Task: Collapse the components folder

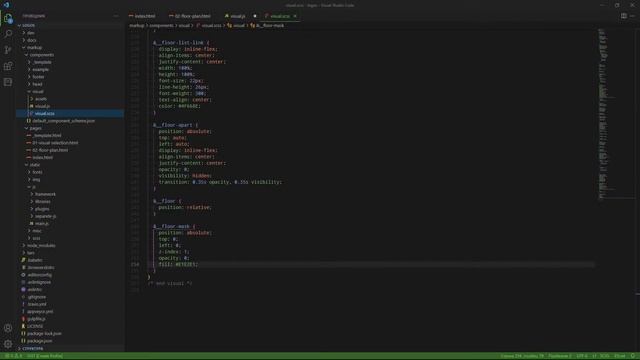Action: click(x=42, y=55)
